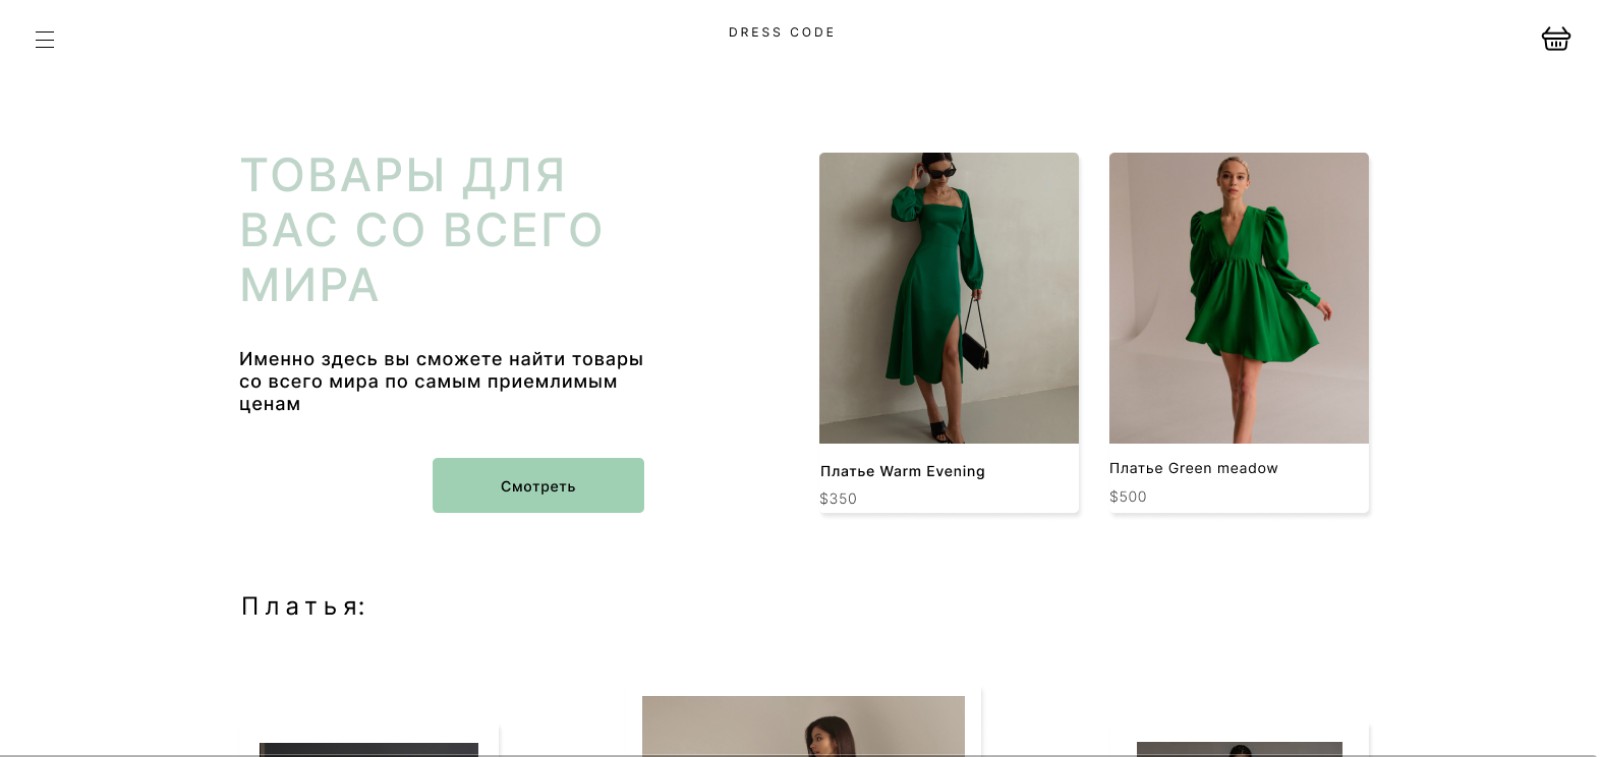Click the Платье Green meadow title
1600x757 pixels.
pyautogui.click(x=1193, y=468)
